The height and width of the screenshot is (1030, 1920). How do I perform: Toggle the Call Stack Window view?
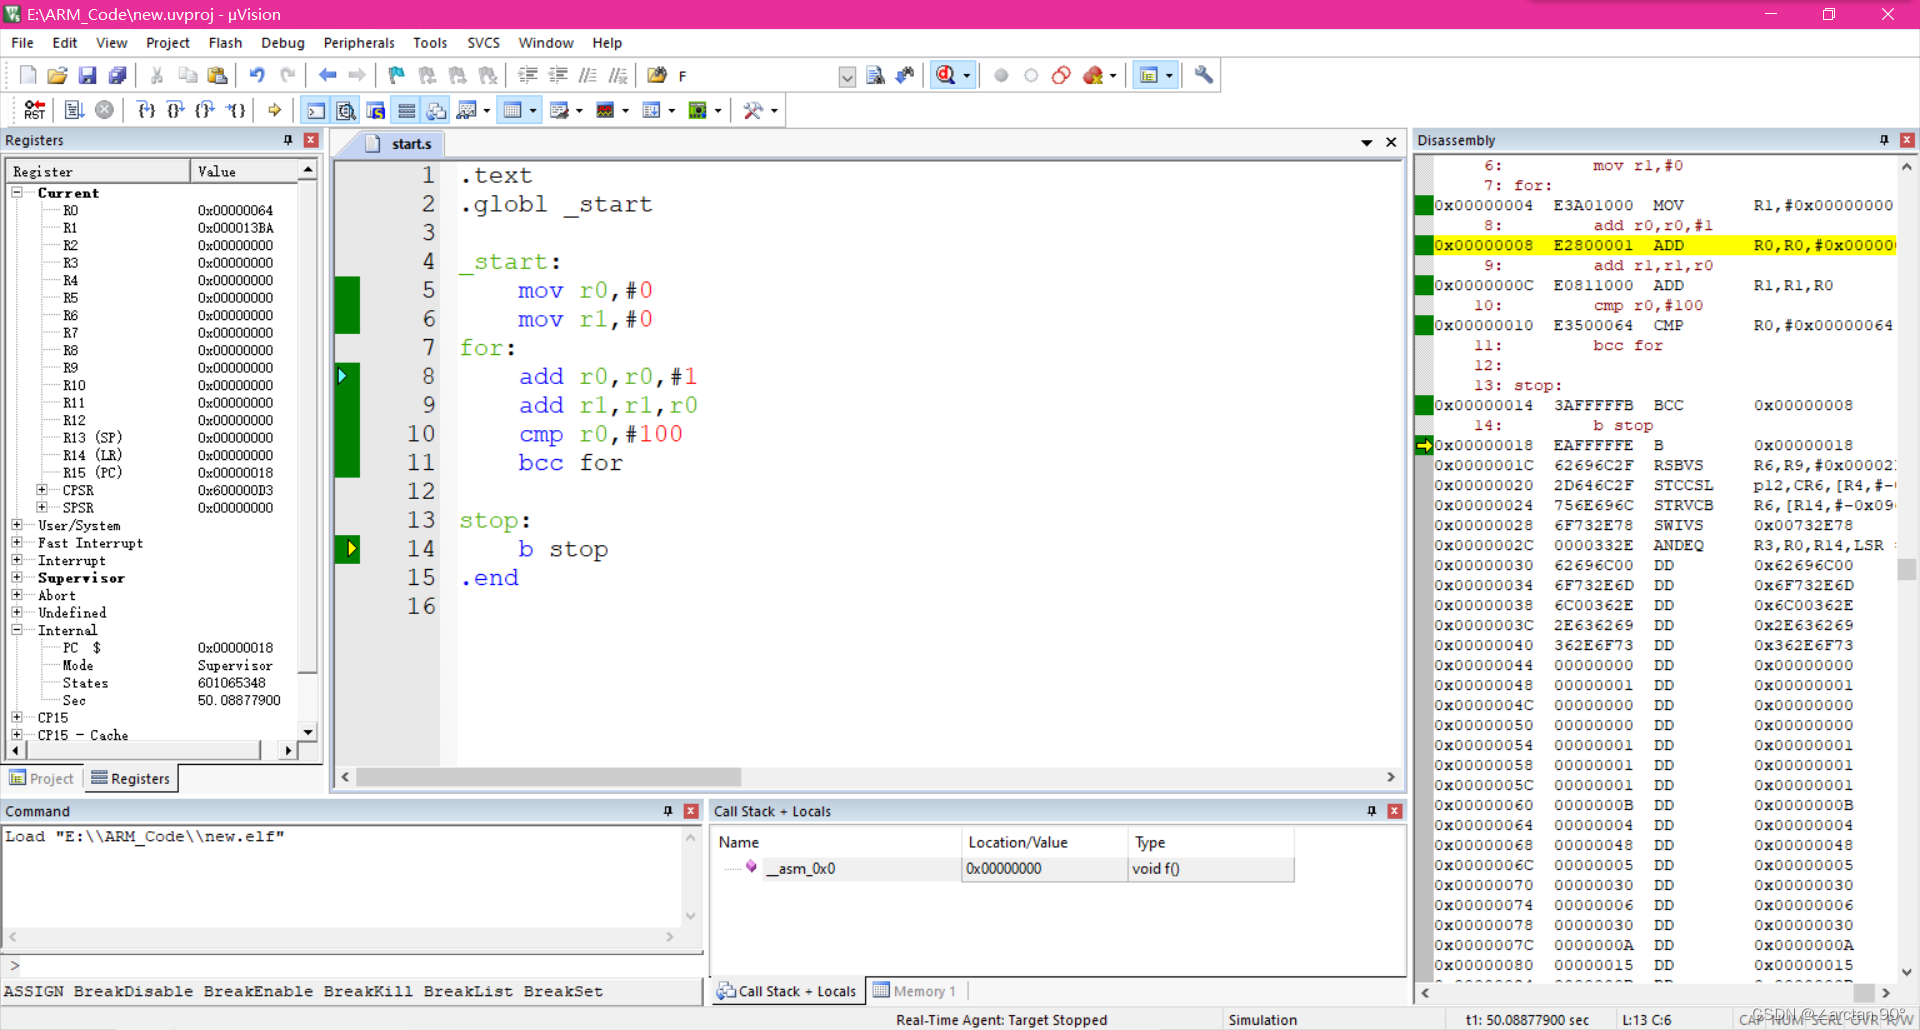[436, 110]
